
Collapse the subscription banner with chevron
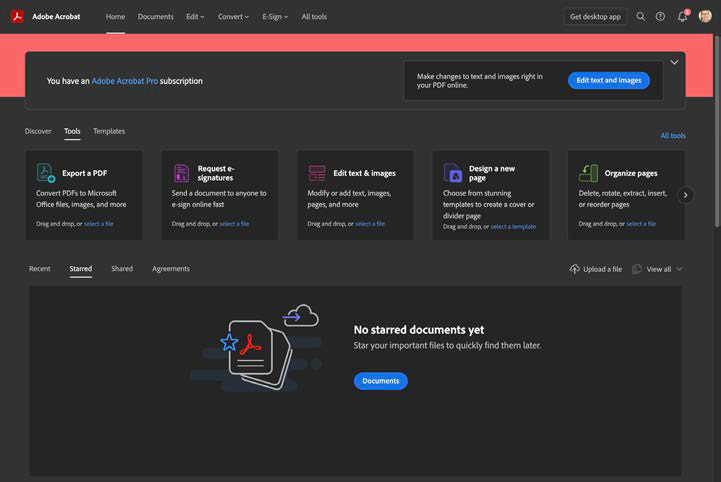[x=674, y=62]
